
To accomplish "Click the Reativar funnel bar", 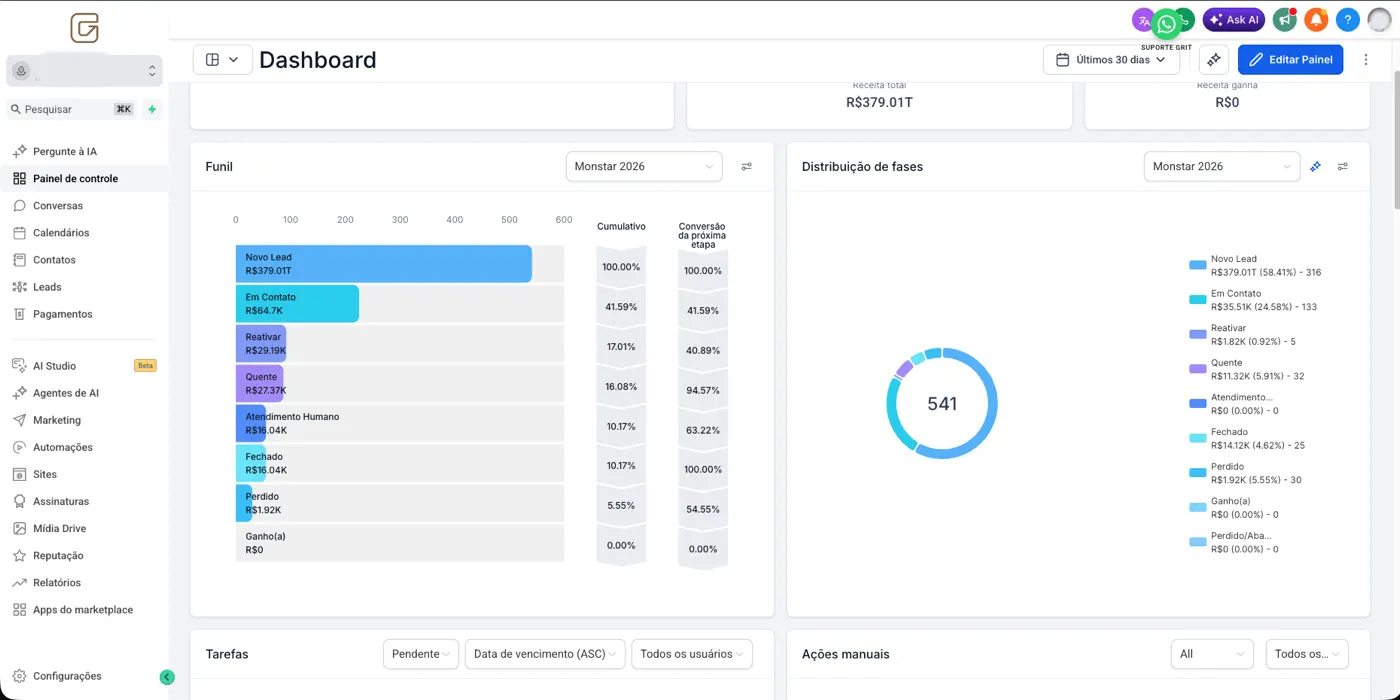I will (x=261, y=344).
